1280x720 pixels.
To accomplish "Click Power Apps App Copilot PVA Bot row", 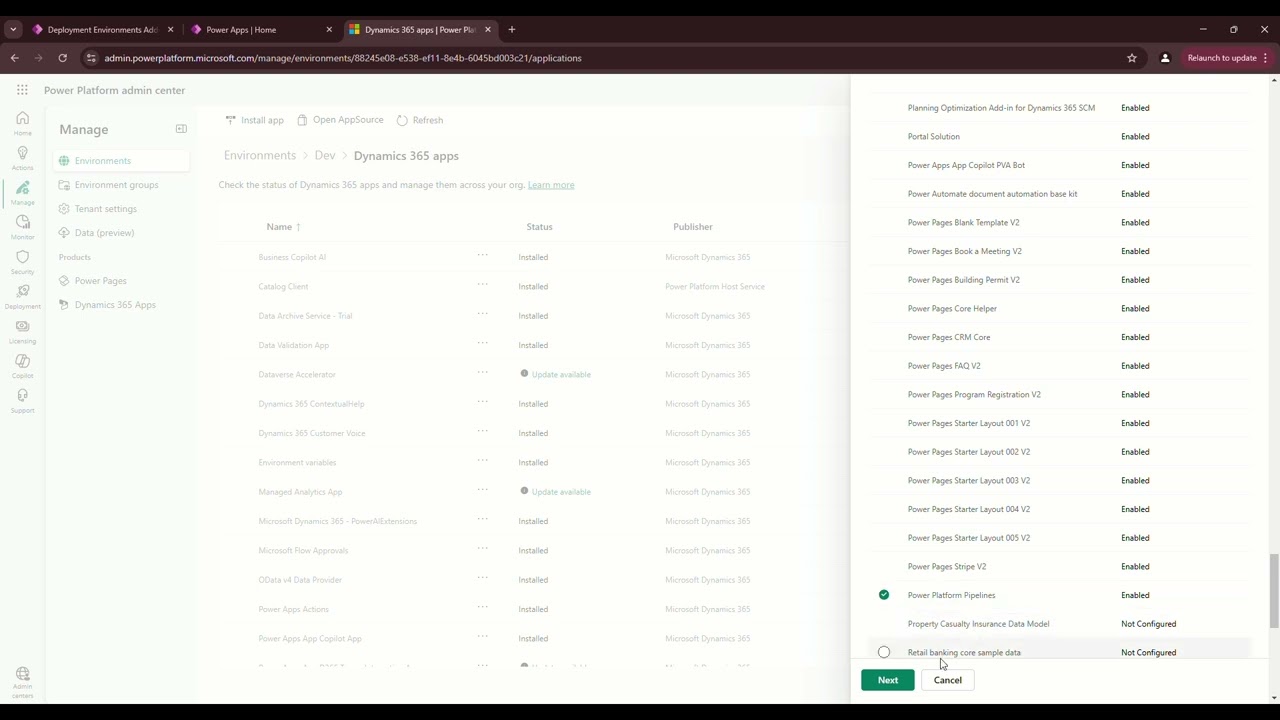I will 1060,165.
